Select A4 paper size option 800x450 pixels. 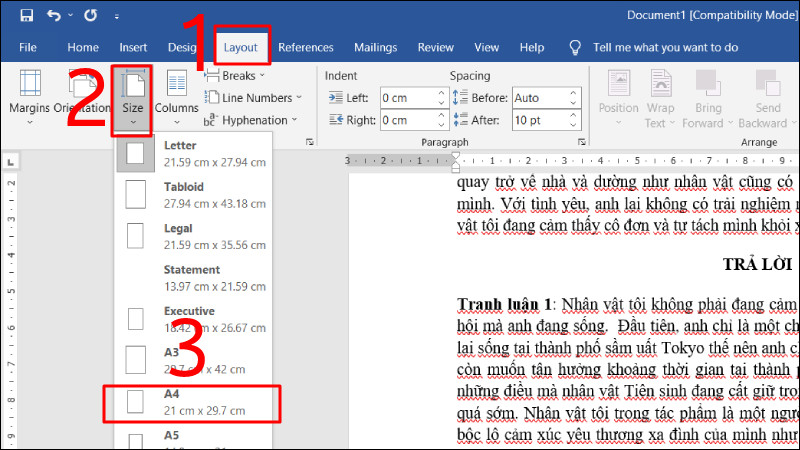coord(196,402)
